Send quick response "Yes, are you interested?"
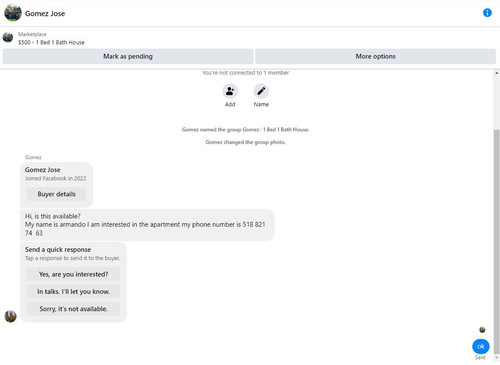500x365 pixels. click(x=73, y=274)
